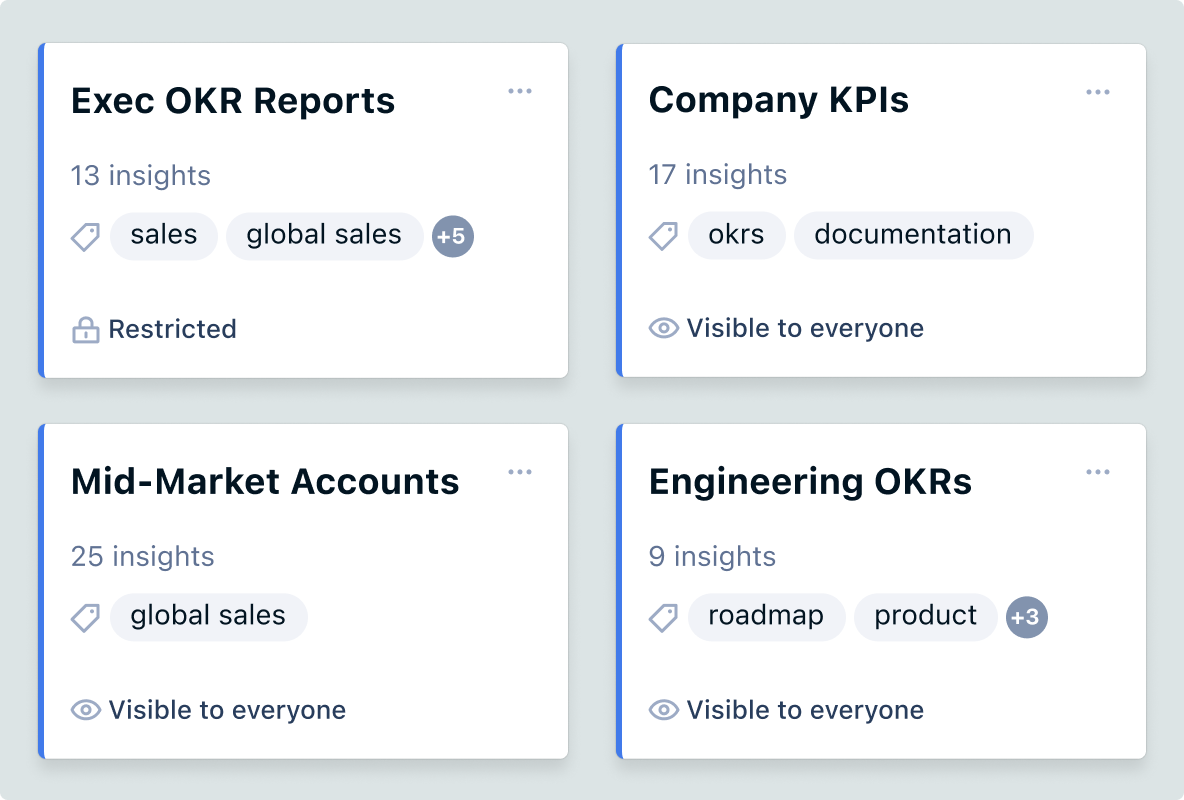Open the Exec OKR Reports more-options menu
Image resolution: width=1184 pixels, height=800 pixels.
pyautogui.click(x=519, y=92)
